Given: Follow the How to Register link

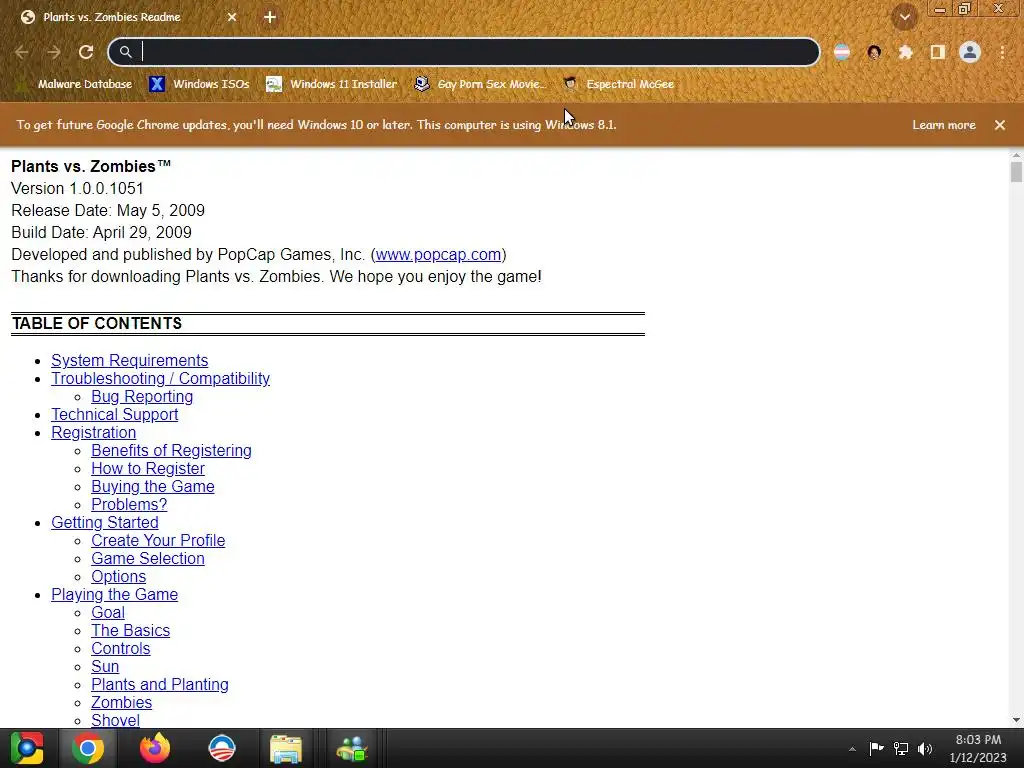Looking at the screenshot, I should [x=148, y=468].
